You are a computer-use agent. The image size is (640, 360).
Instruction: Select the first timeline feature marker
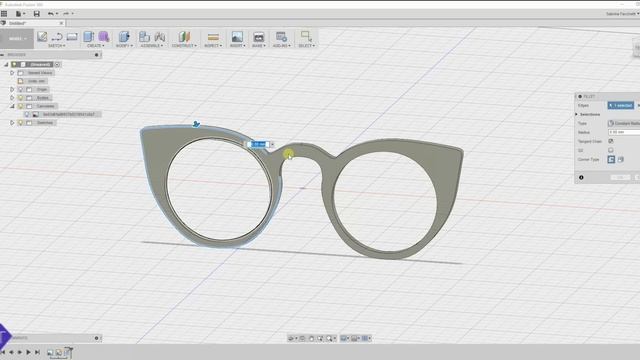[50, 352]
